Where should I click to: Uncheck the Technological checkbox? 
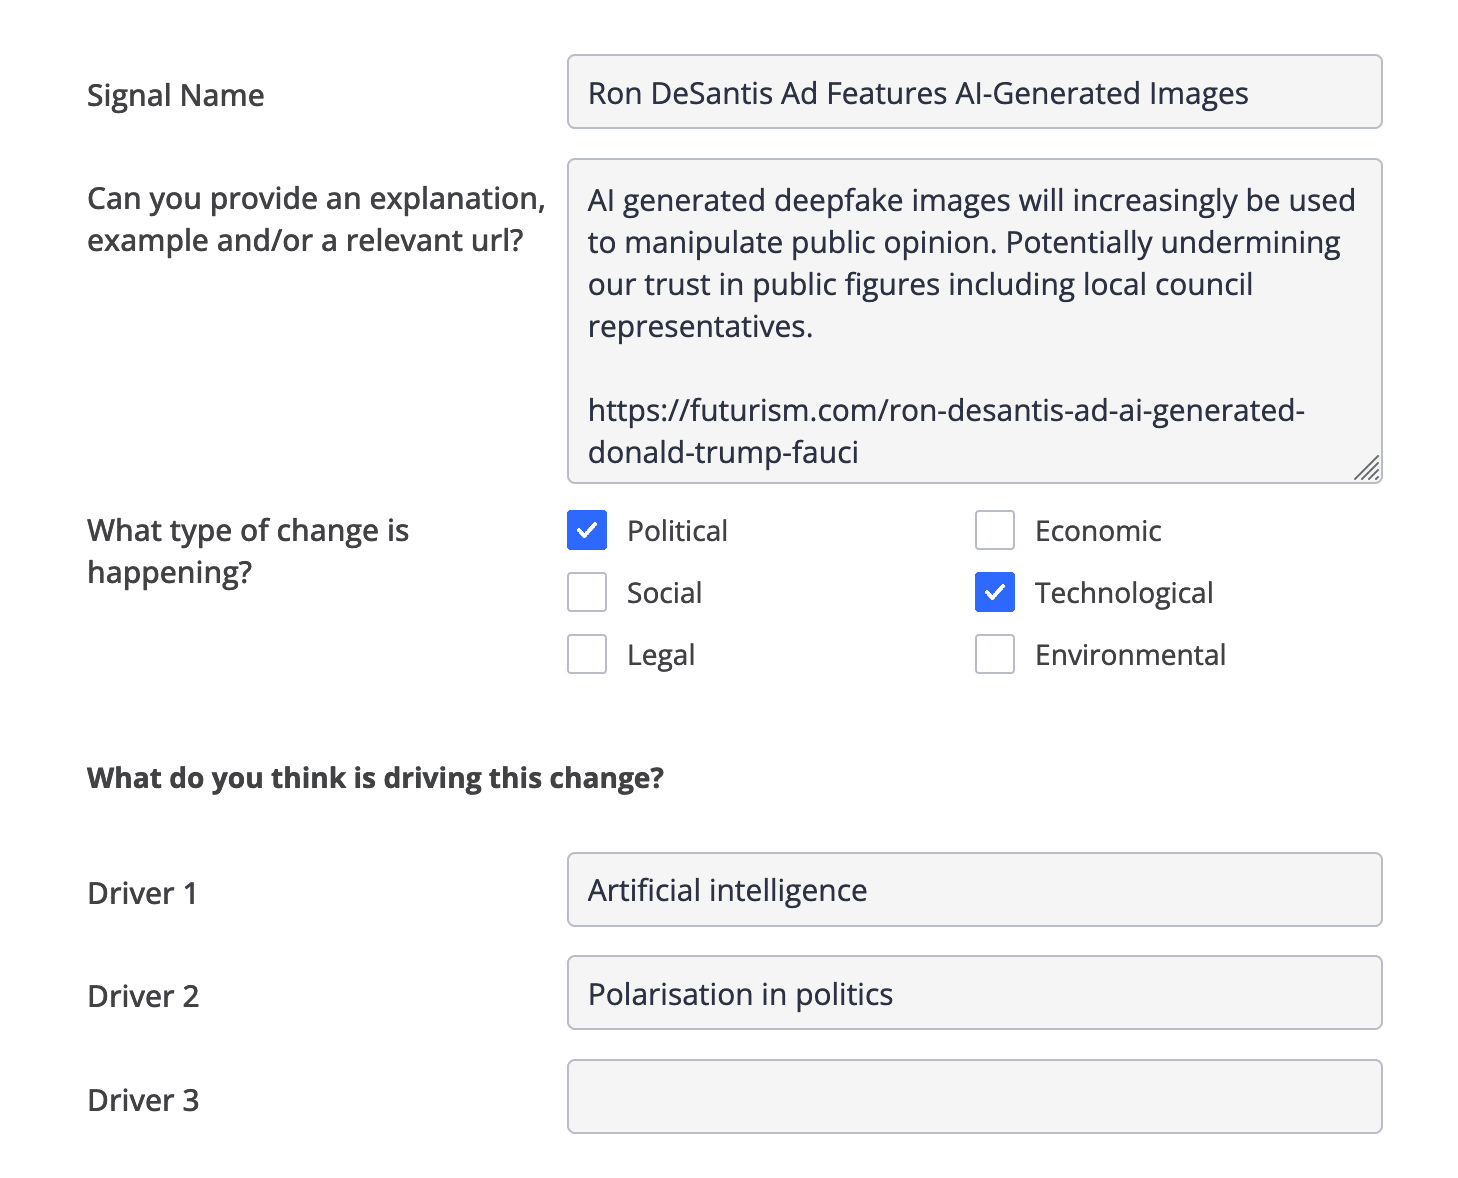click(x=995, y=593)
